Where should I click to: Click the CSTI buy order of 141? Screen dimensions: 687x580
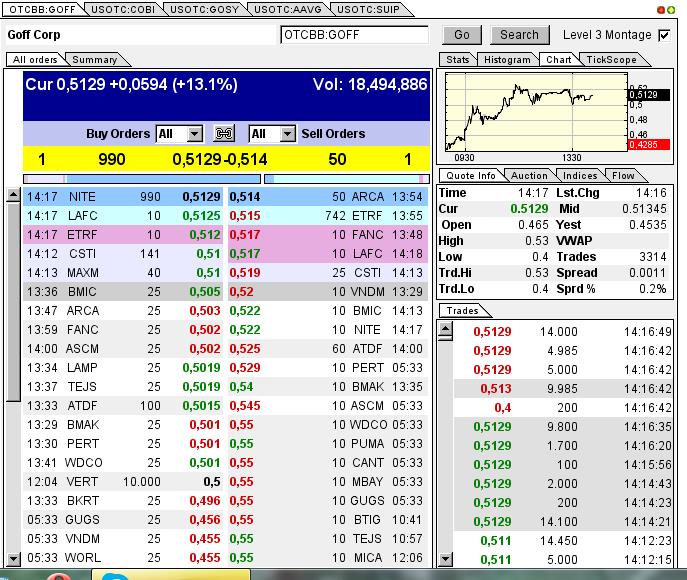[123, 254]
